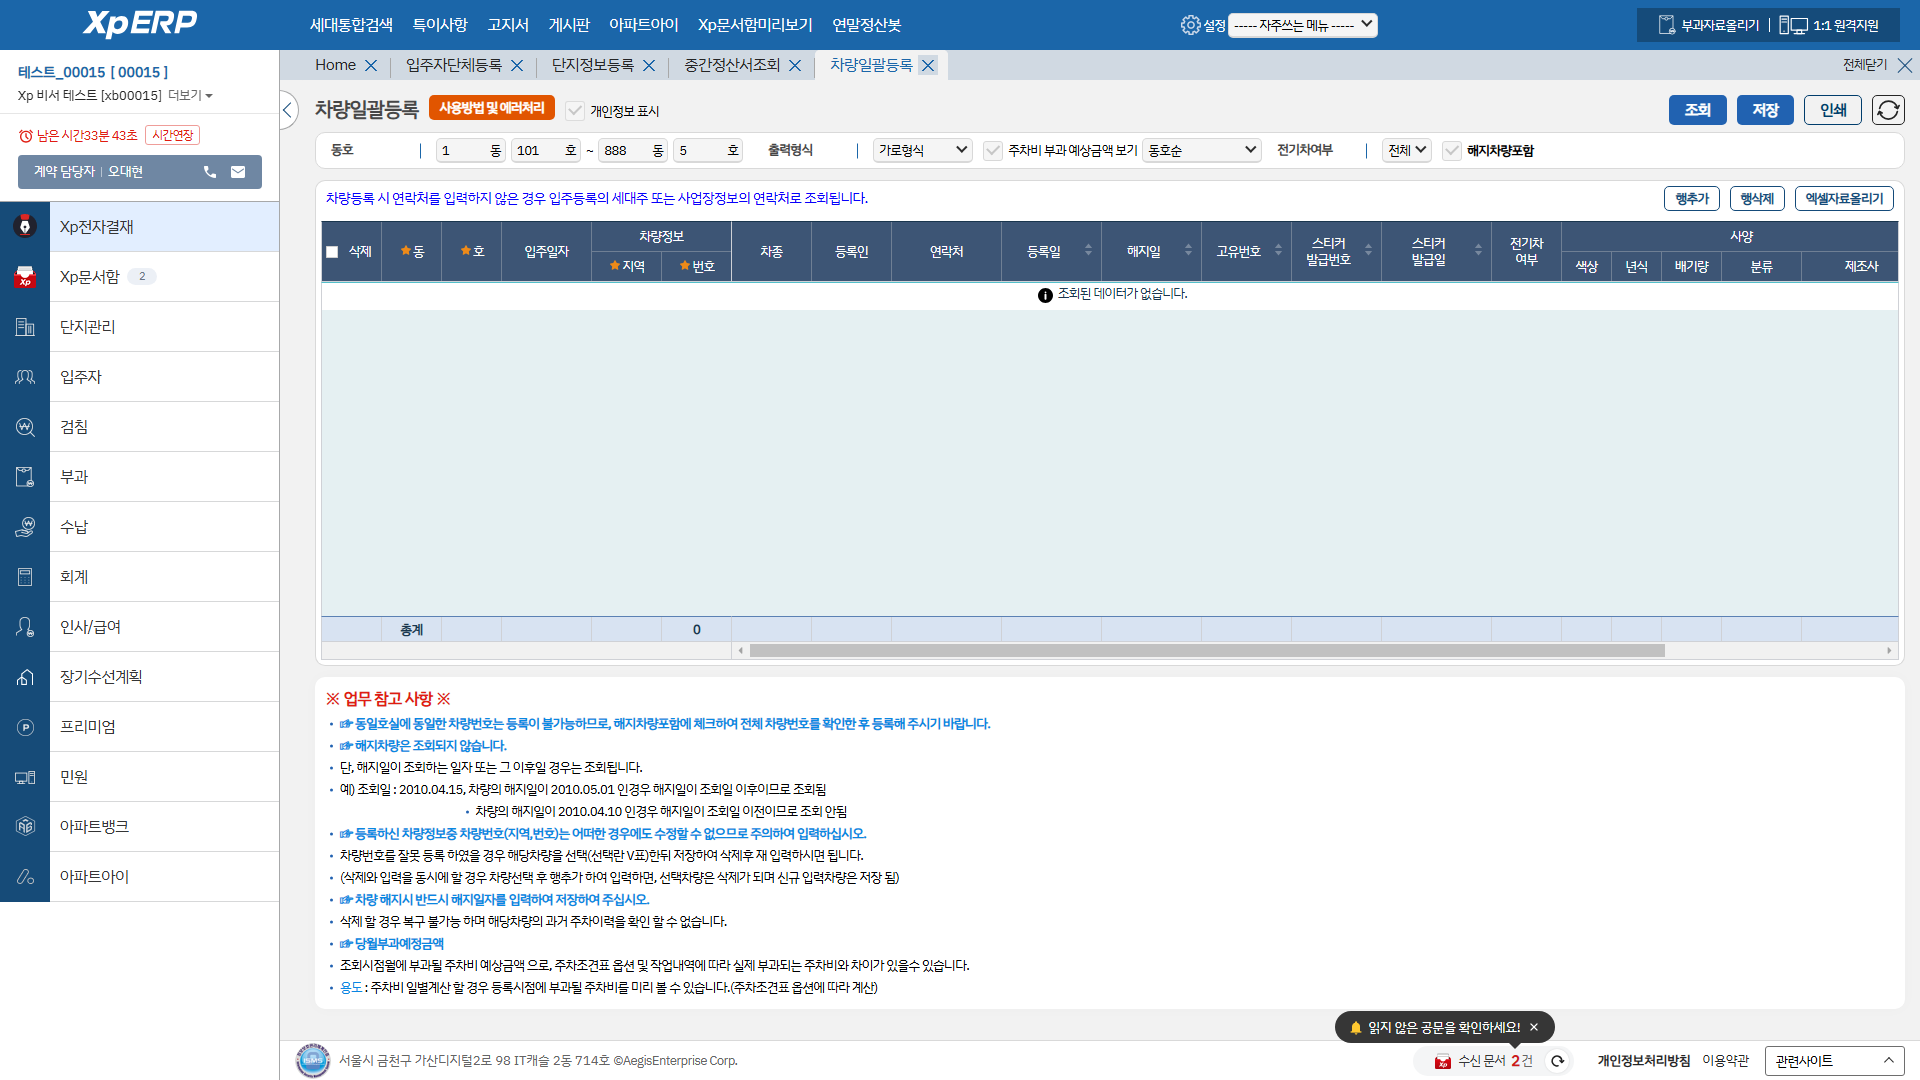The width and height of the screenshot is (1920, 1080).
Task: Switch to the 중간정산서조회 tab
Action: [x=730, y=65]
